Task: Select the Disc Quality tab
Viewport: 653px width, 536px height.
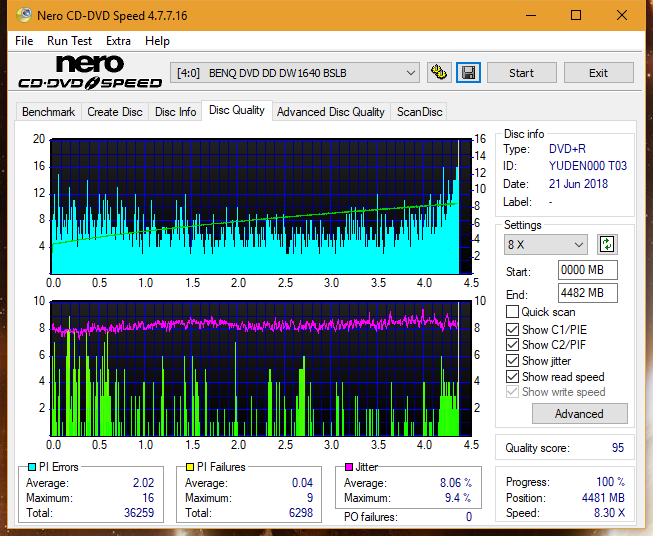Action: click(x=237, y=110)
